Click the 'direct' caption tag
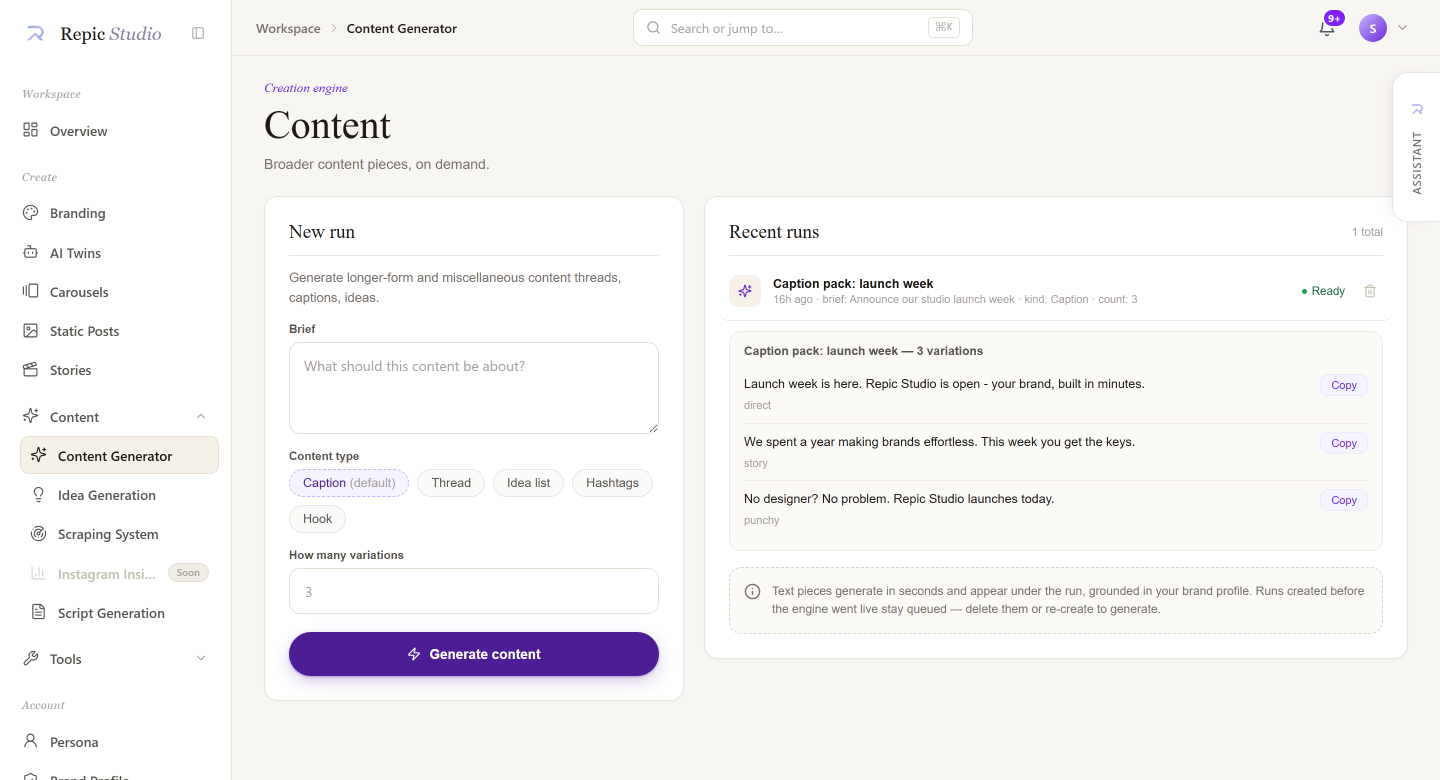The image size is (1440, 780). [757, 405]
